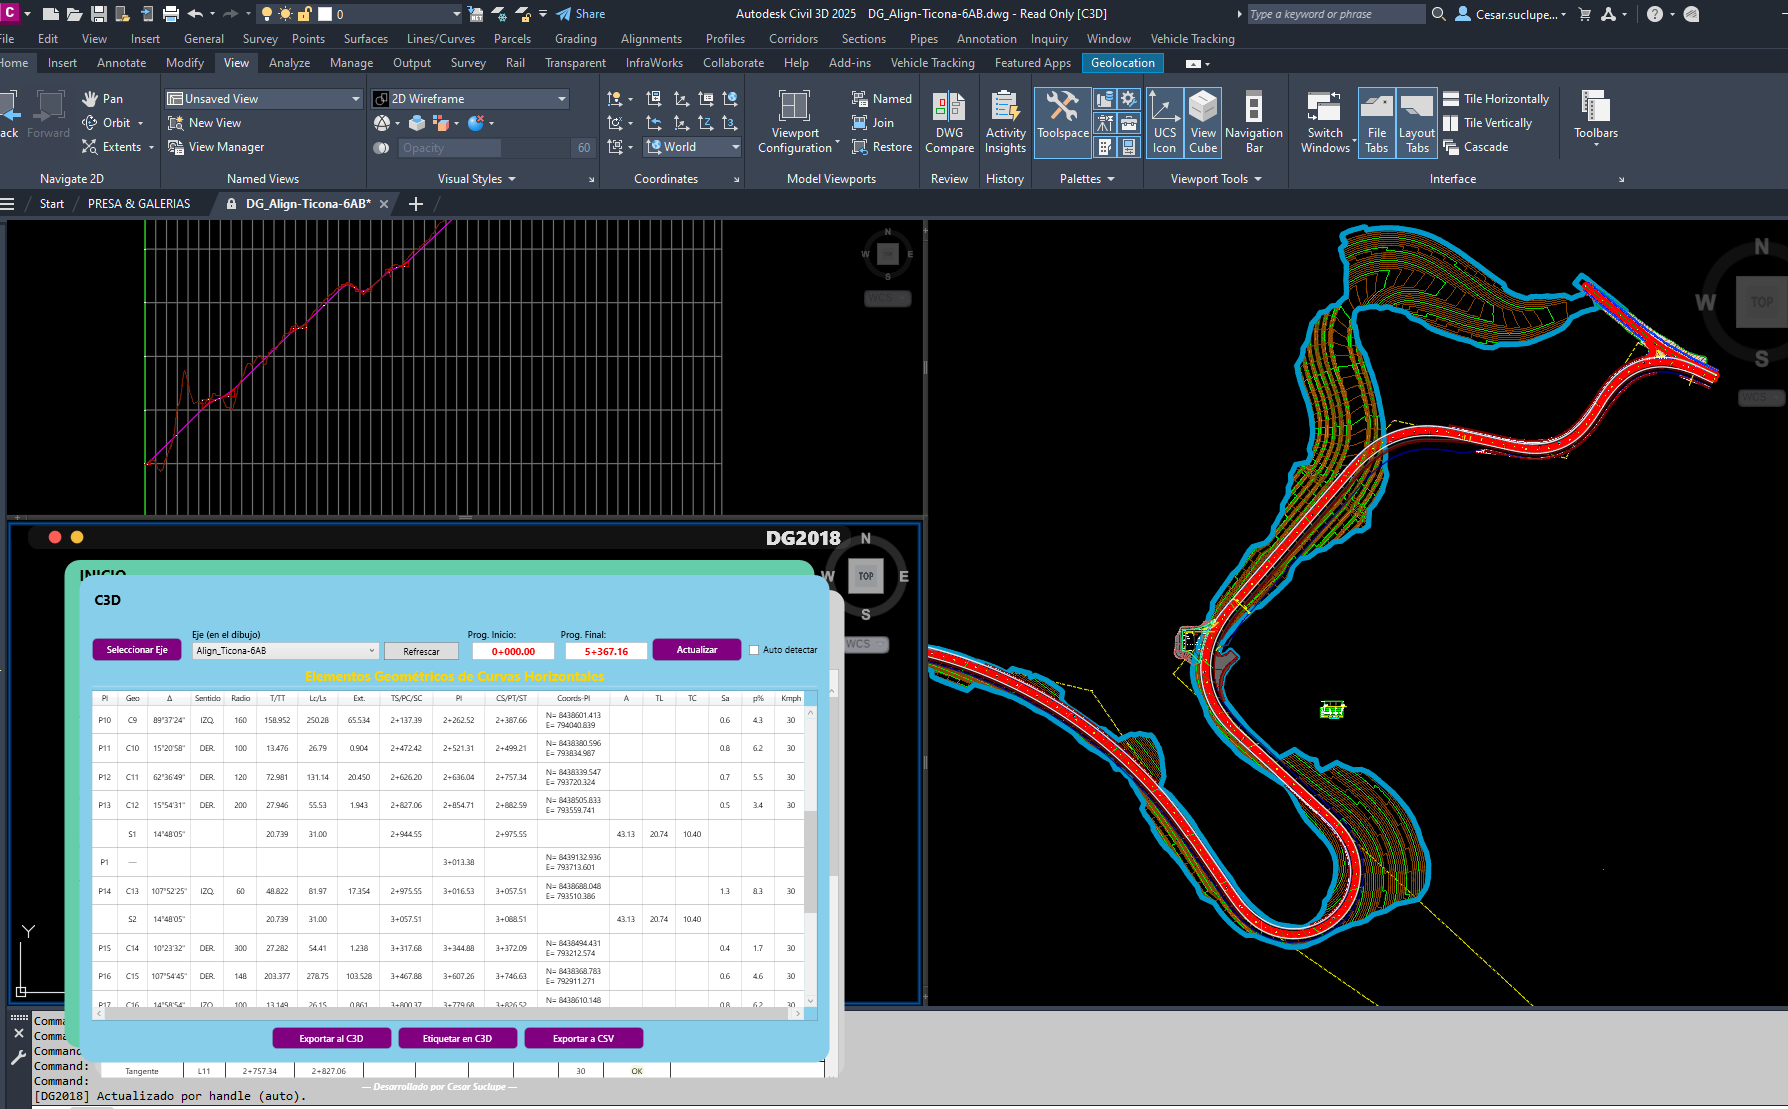Open the Alignments menu

[651, 39]
